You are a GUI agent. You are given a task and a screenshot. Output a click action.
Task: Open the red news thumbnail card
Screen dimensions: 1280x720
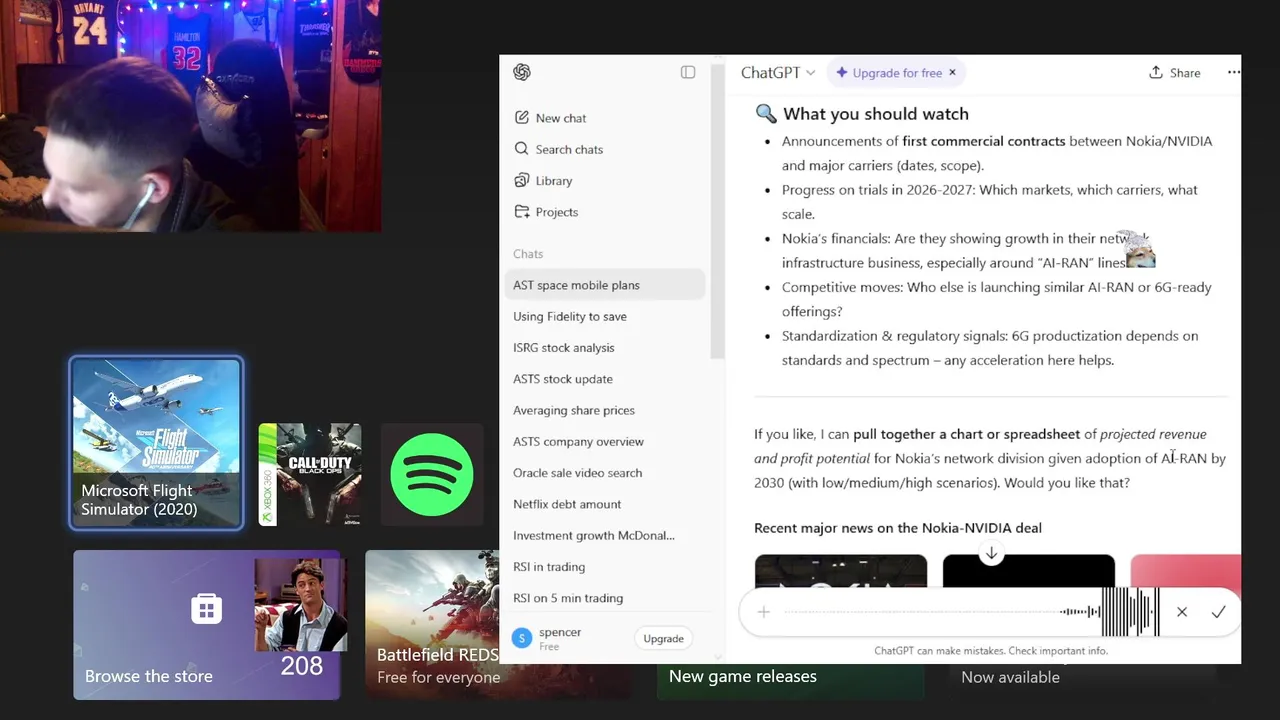pos(1186,571)
